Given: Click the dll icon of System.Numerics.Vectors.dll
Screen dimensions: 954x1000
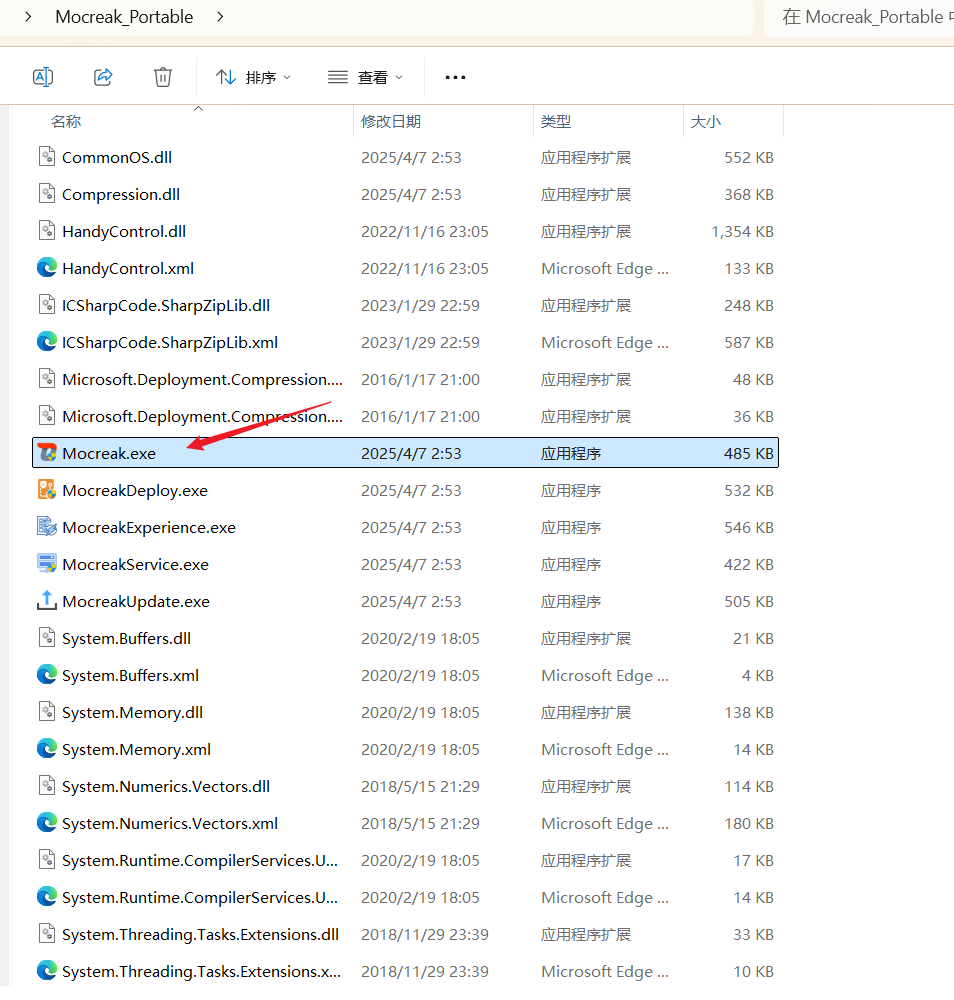Looking at the screenshot, I should pos(47,786).
